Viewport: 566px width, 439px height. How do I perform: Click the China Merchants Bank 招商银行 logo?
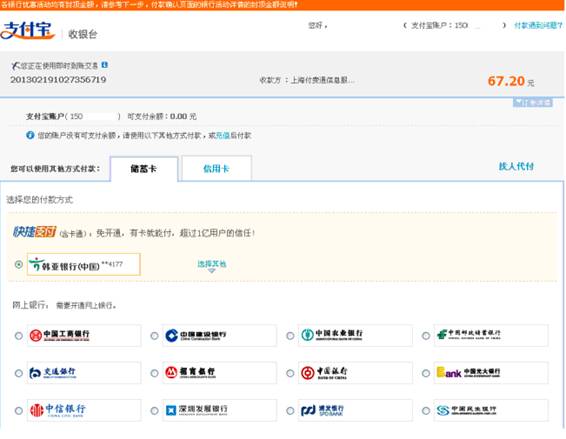coord(190,372)
